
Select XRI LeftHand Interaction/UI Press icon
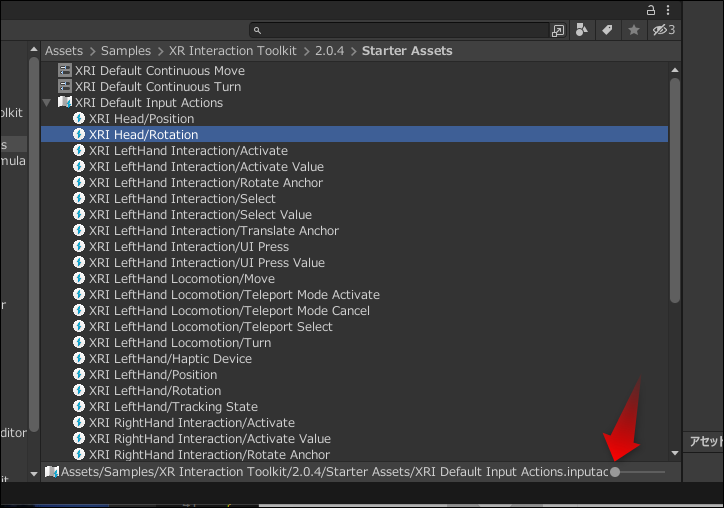[x=79, y=246]
